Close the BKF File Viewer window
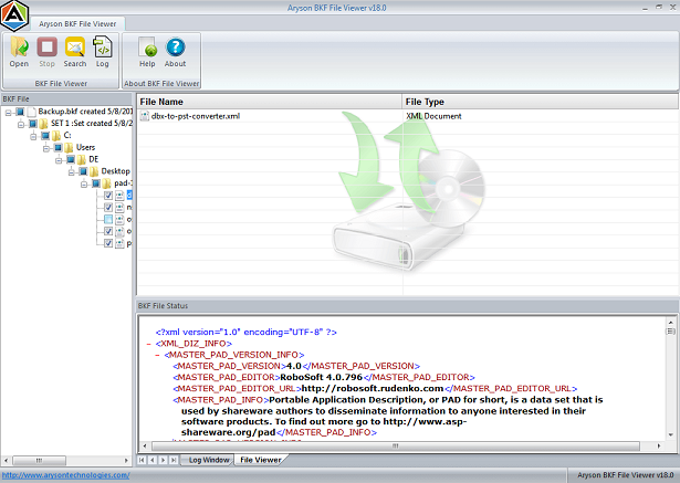The image size is (680, 483). pos(673,7)
